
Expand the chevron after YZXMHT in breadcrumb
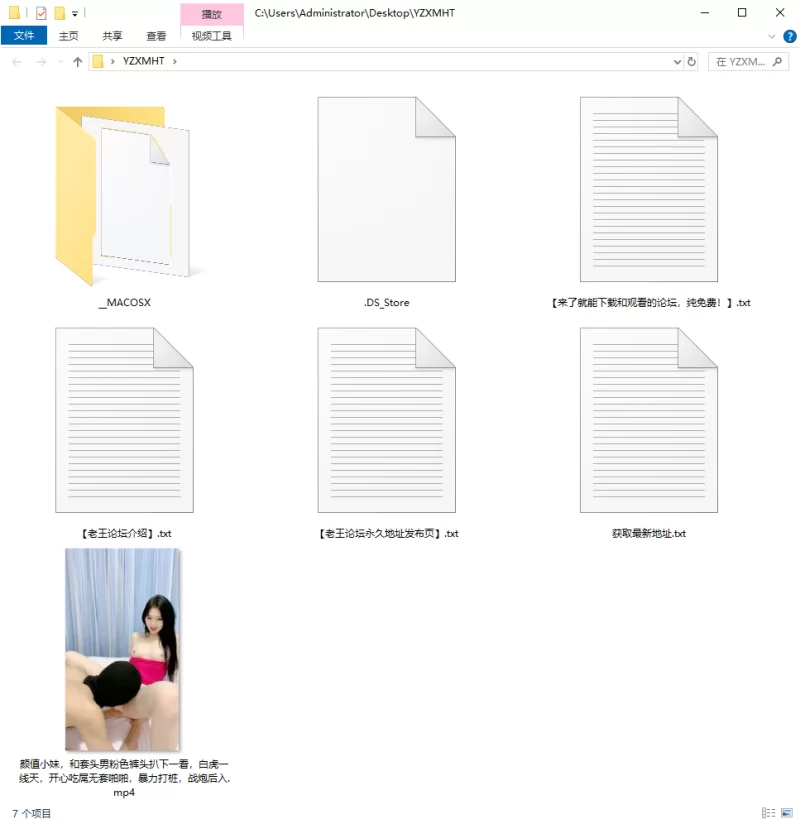pos(175,61)
